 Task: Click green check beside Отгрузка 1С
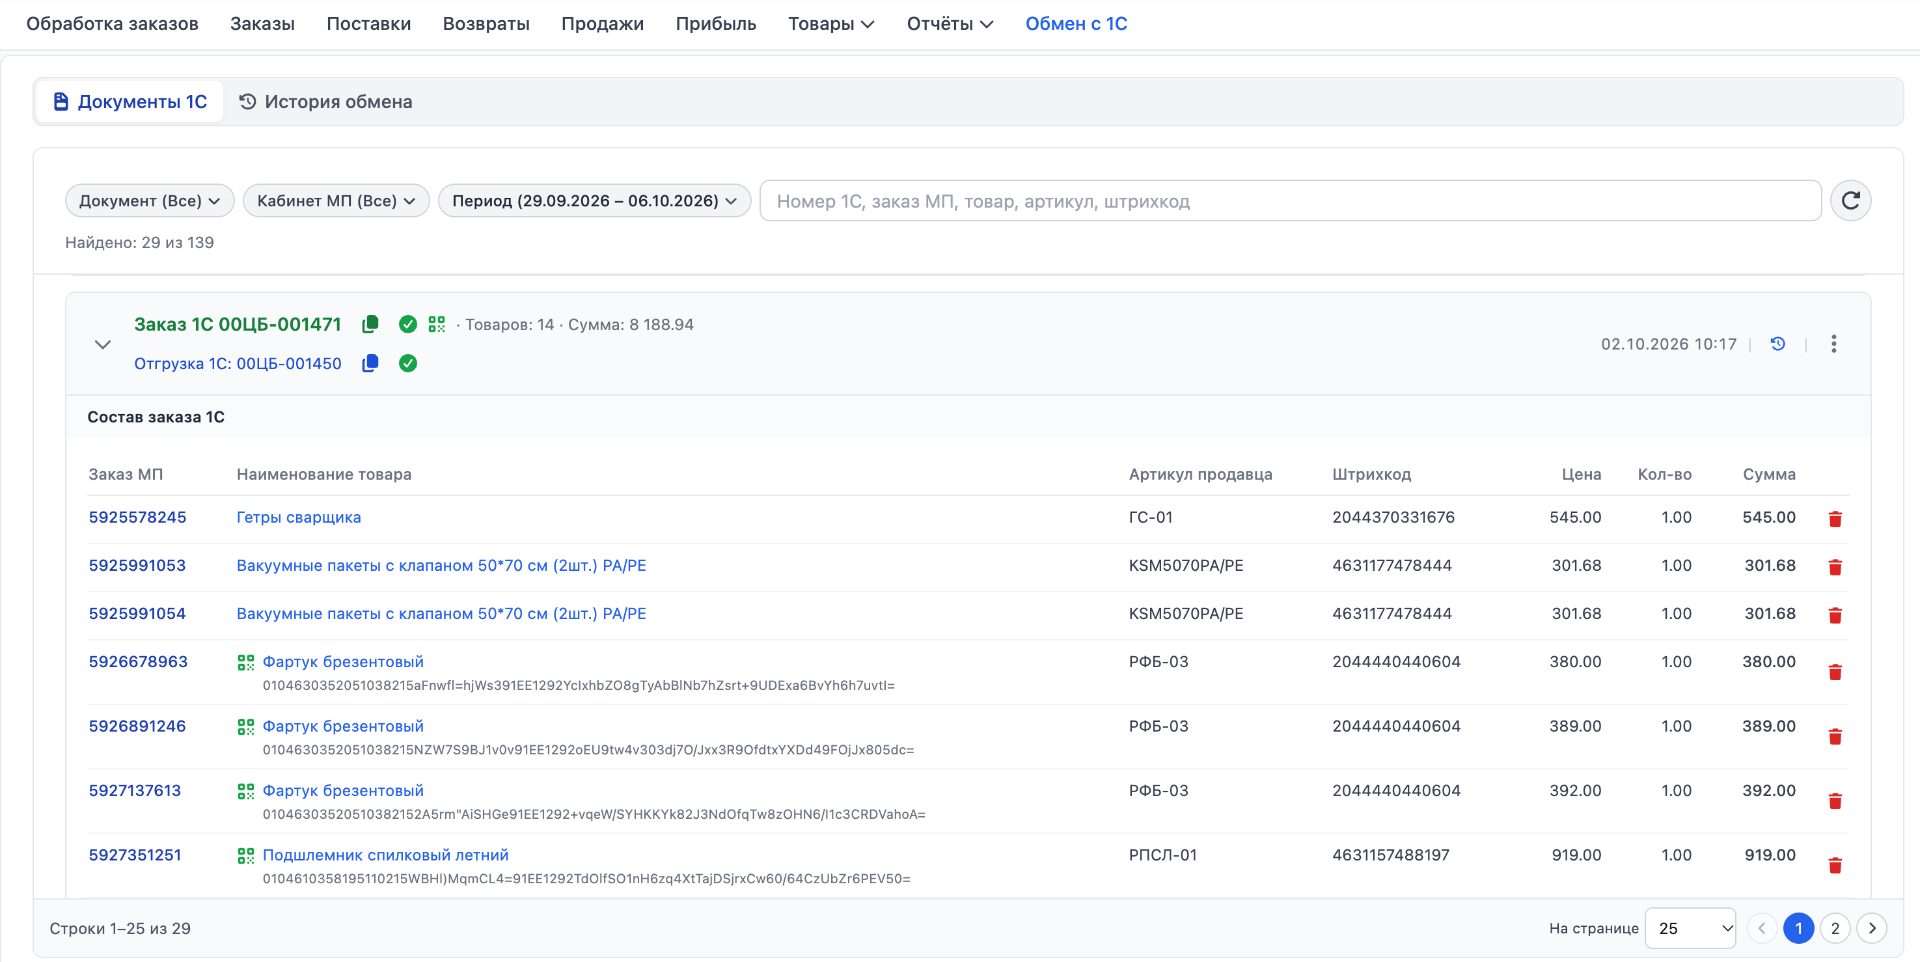point(408,363)
